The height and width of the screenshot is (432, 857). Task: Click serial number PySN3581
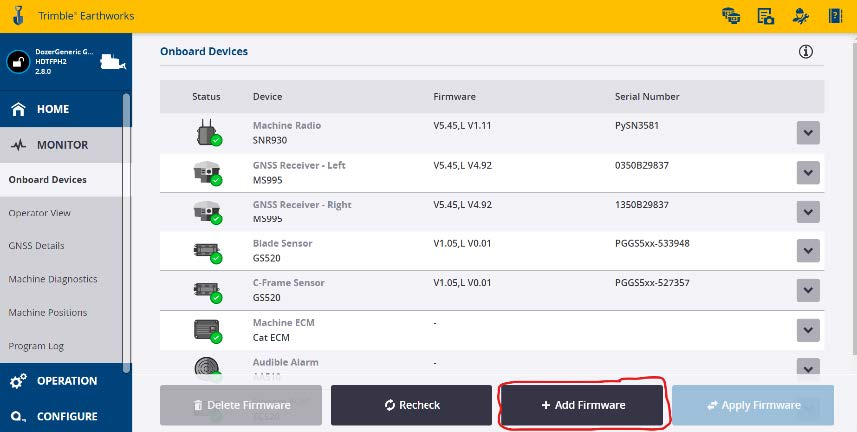pyautogui.click(x=637, y=126)
